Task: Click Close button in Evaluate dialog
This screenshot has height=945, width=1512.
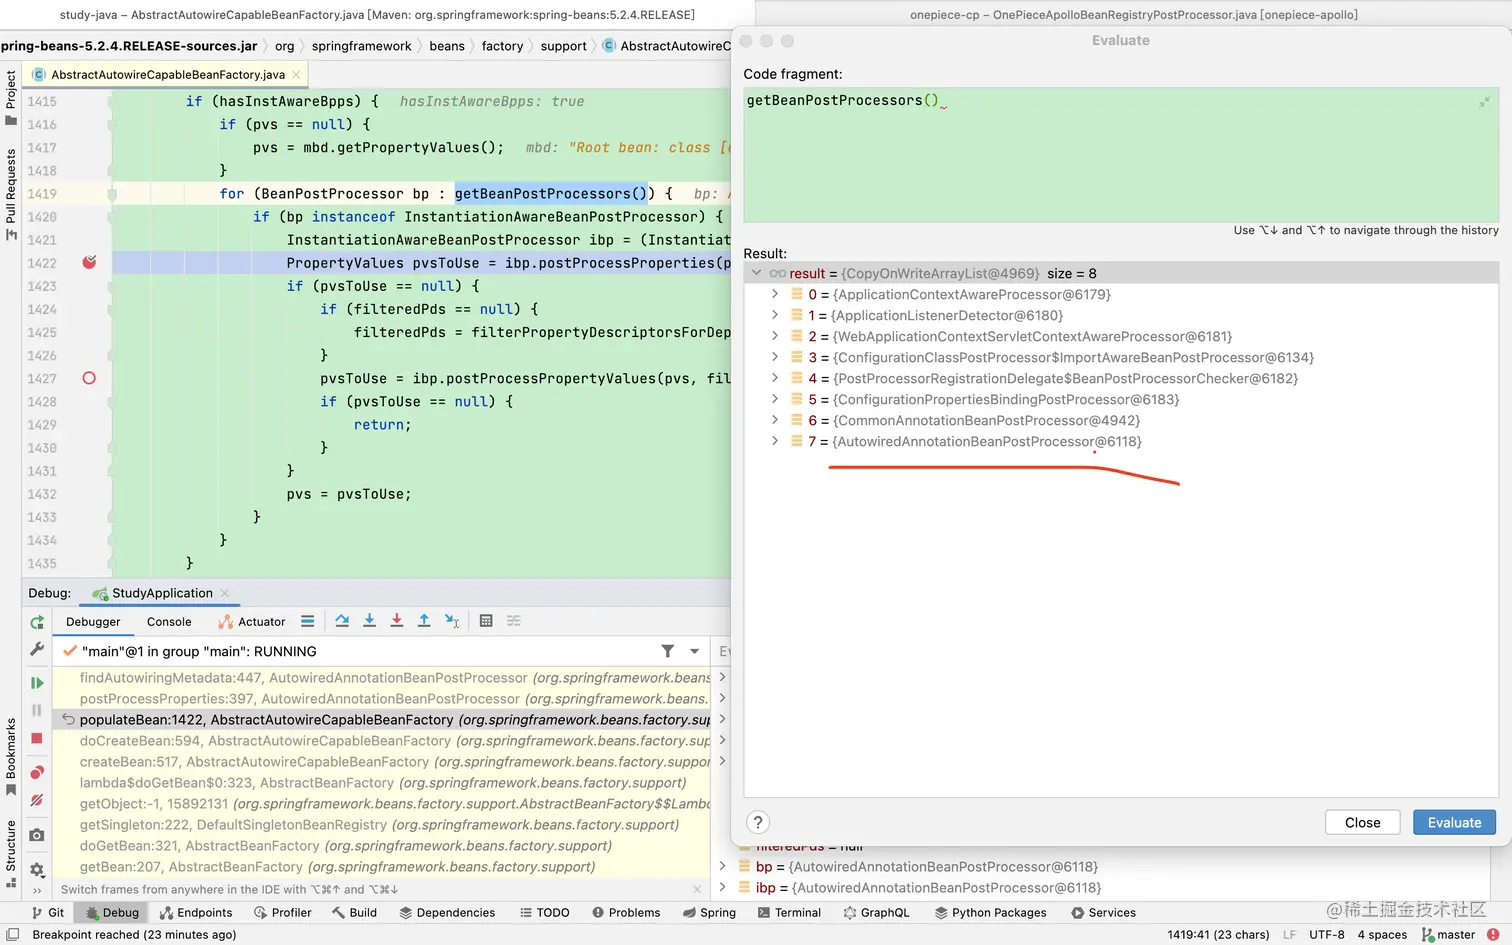Action: click(1362, 822)
